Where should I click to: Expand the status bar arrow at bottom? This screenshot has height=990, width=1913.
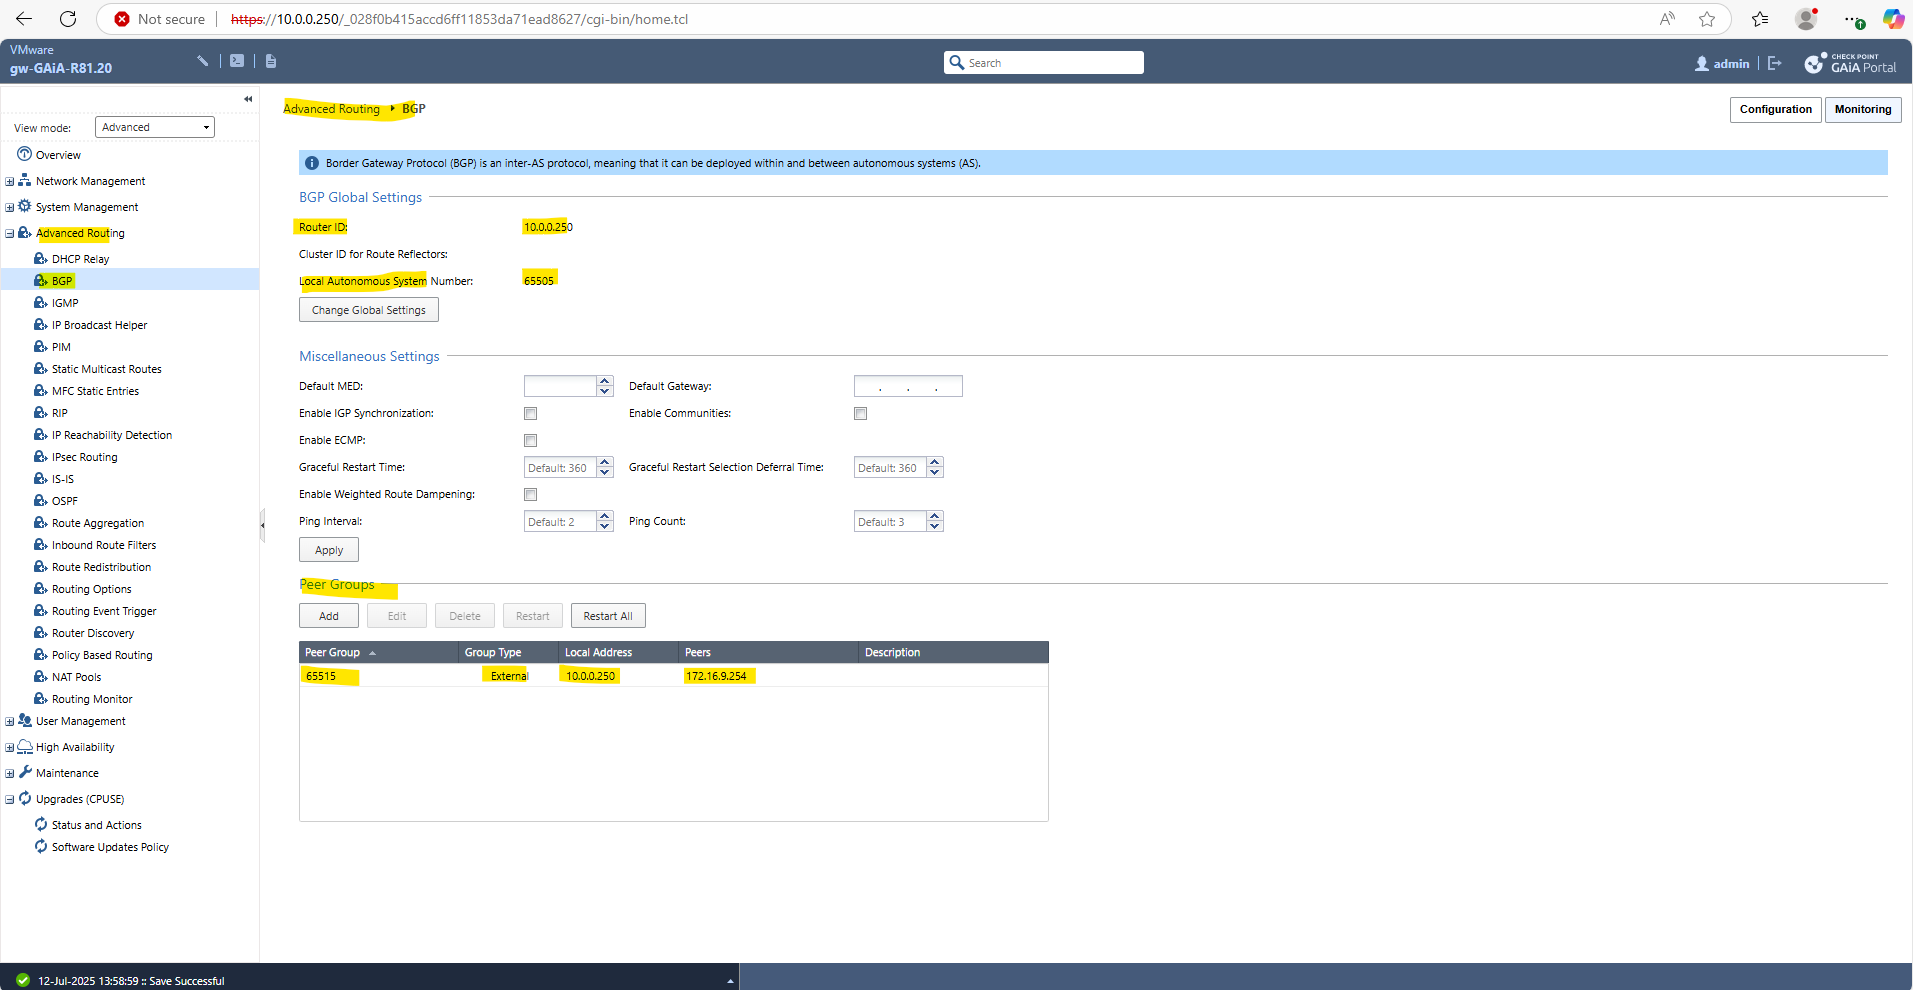point(731,981)
